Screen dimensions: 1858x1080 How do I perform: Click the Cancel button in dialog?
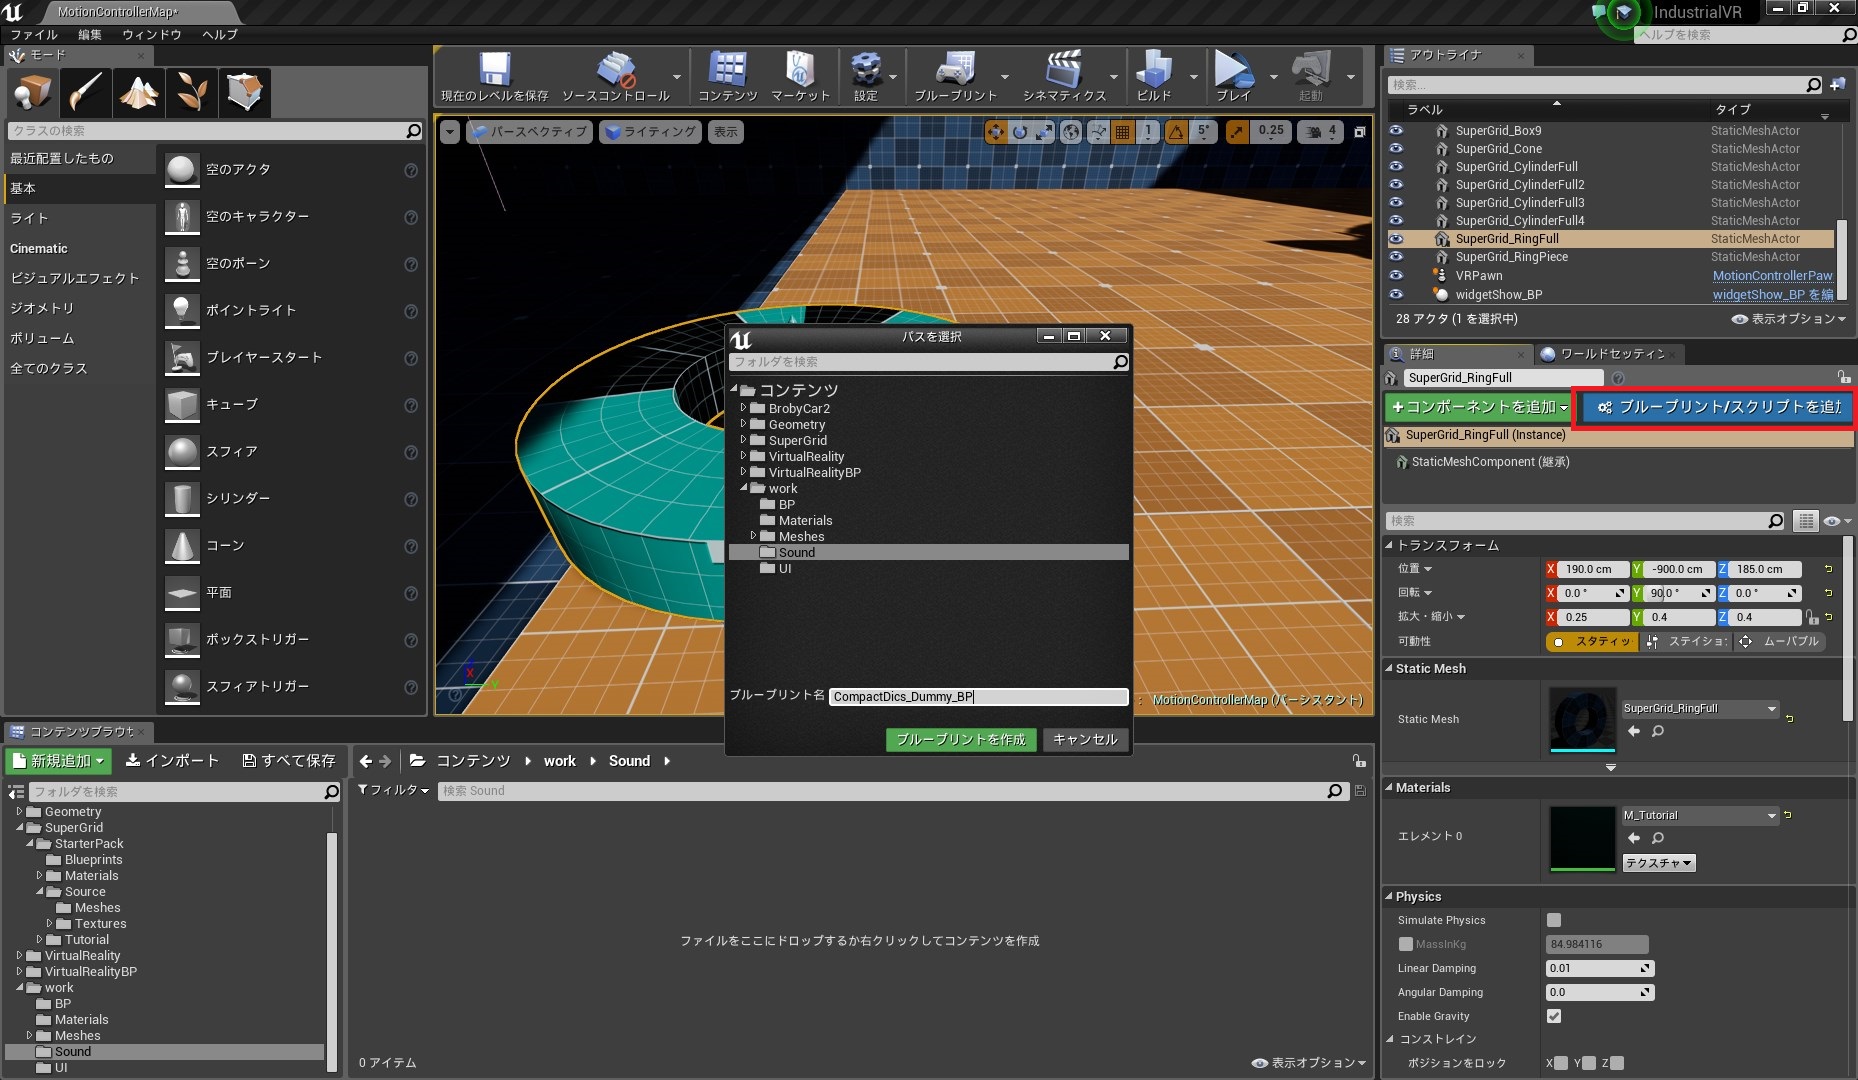1085,739
